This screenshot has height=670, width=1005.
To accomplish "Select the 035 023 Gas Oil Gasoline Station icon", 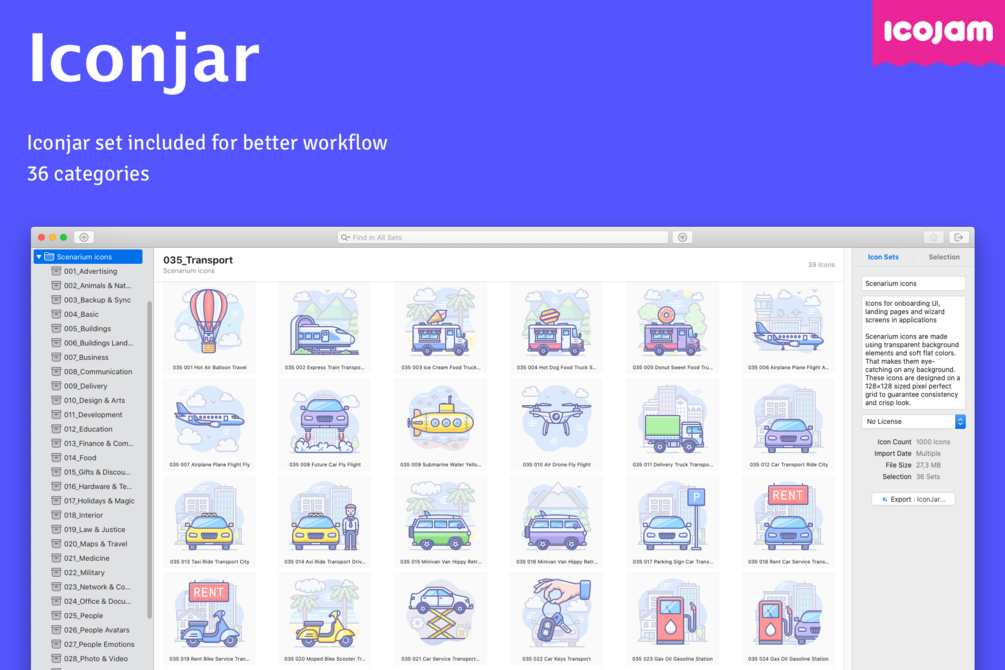I will point(672,619).
